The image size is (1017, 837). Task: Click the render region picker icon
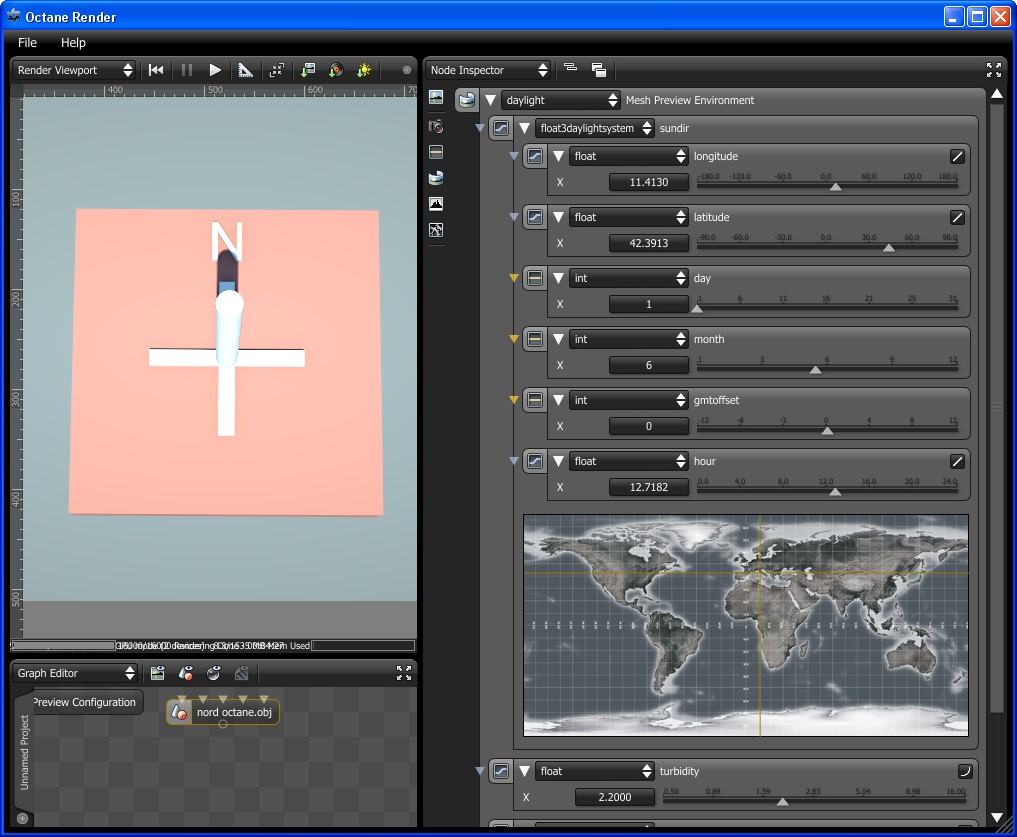coord(277,70)
